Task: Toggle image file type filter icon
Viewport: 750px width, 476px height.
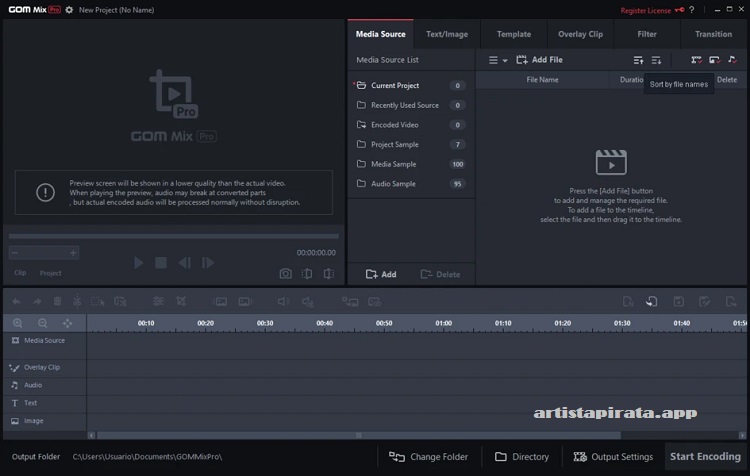Action: pyautogui.click(x=715, y=60)
